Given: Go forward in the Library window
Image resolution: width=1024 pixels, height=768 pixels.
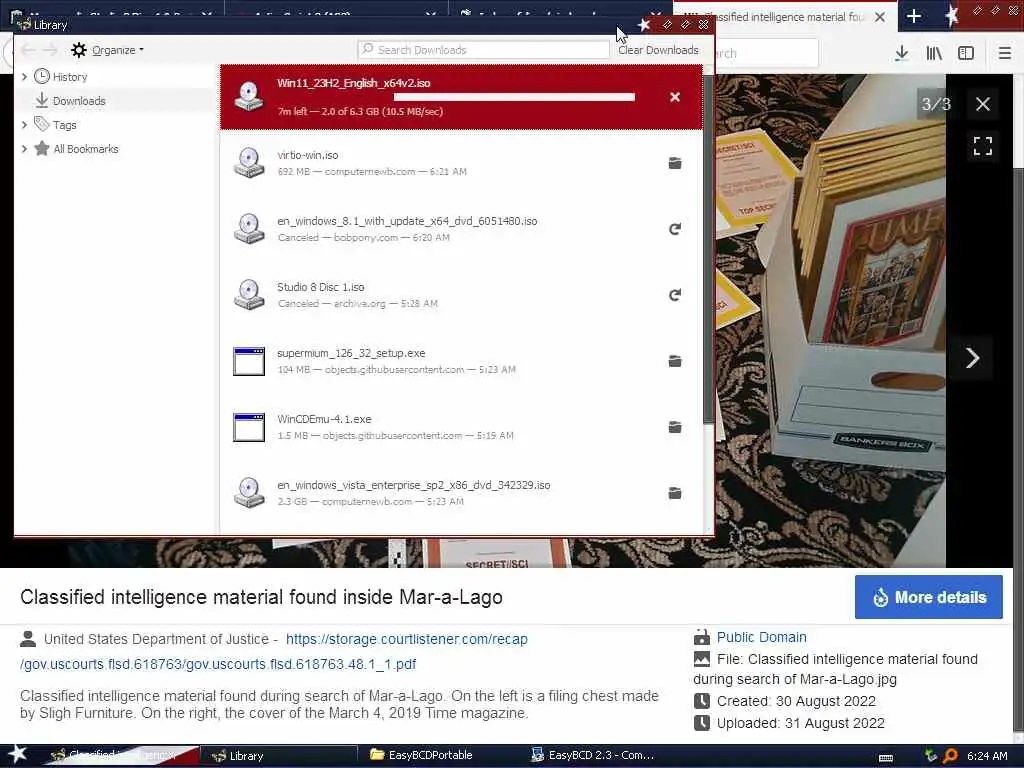Looking at the screenshot, I should (x=50, y=50).
